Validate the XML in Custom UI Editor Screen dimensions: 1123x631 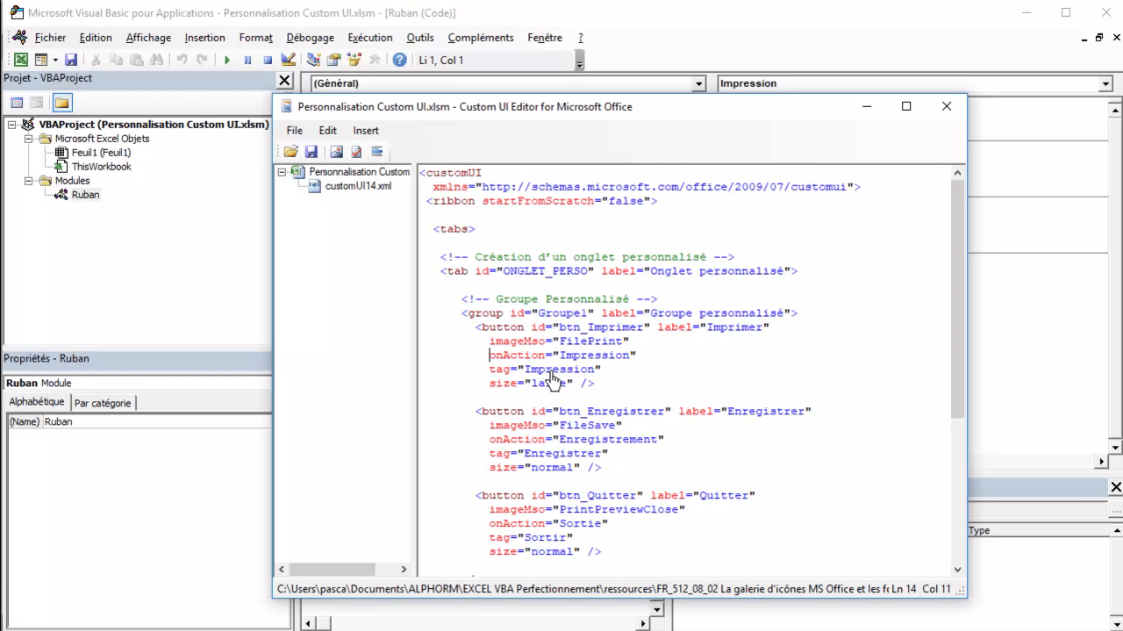click(356, 152)
